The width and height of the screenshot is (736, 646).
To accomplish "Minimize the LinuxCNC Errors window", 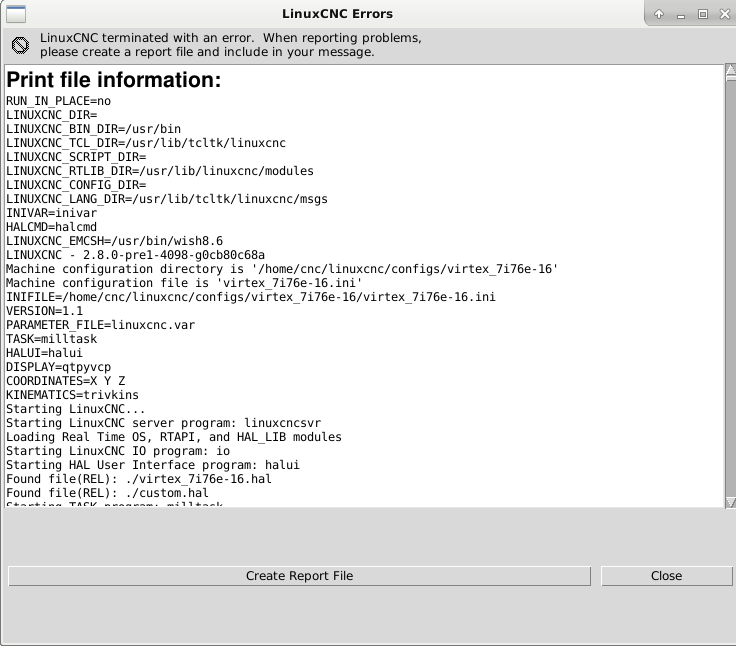I will [x=681, y=15].
